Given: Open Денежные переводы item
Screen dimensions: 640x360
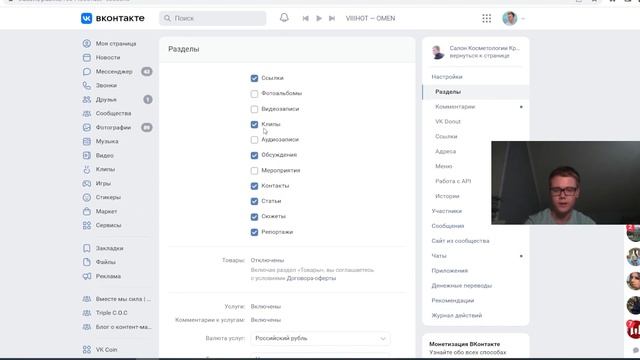Looking at the screenshot, I should (x=462, y=286).
